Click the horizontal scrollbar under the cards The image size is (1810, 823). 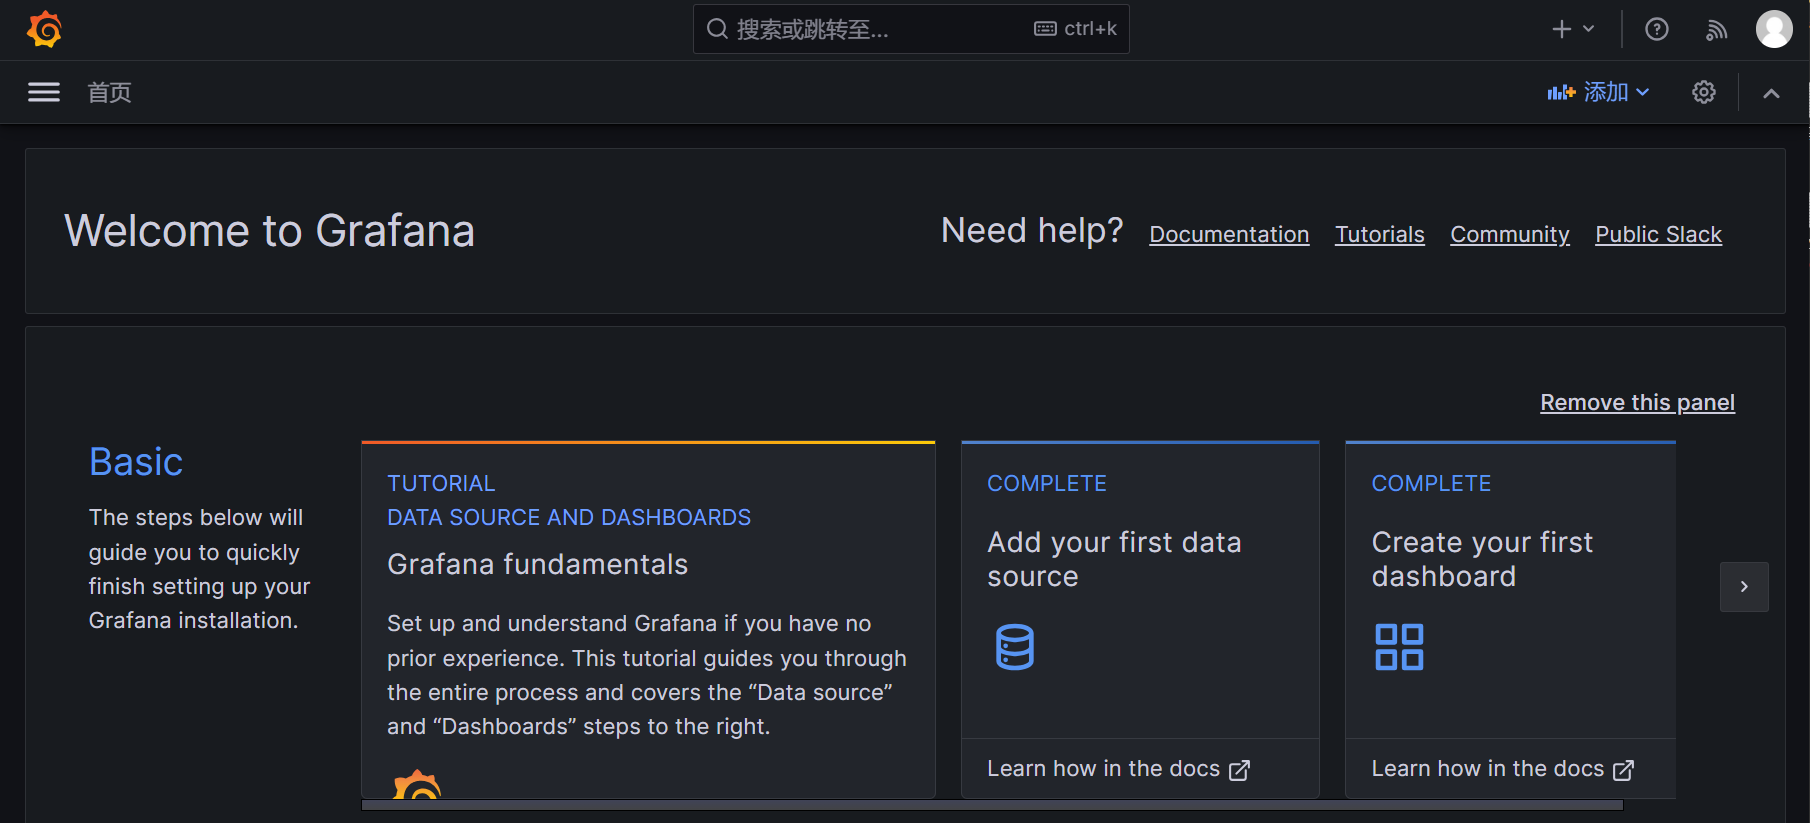click(992, 805)
